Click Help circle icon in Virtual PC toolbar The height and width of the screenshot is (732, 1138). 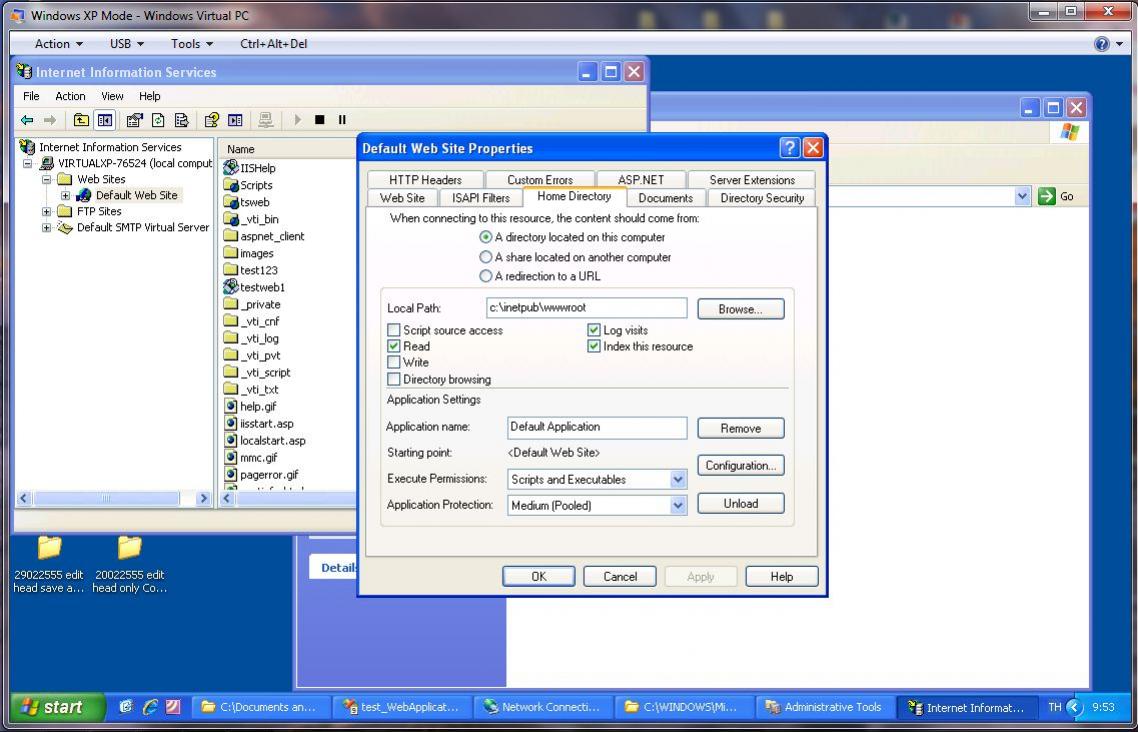[1102, 44]
